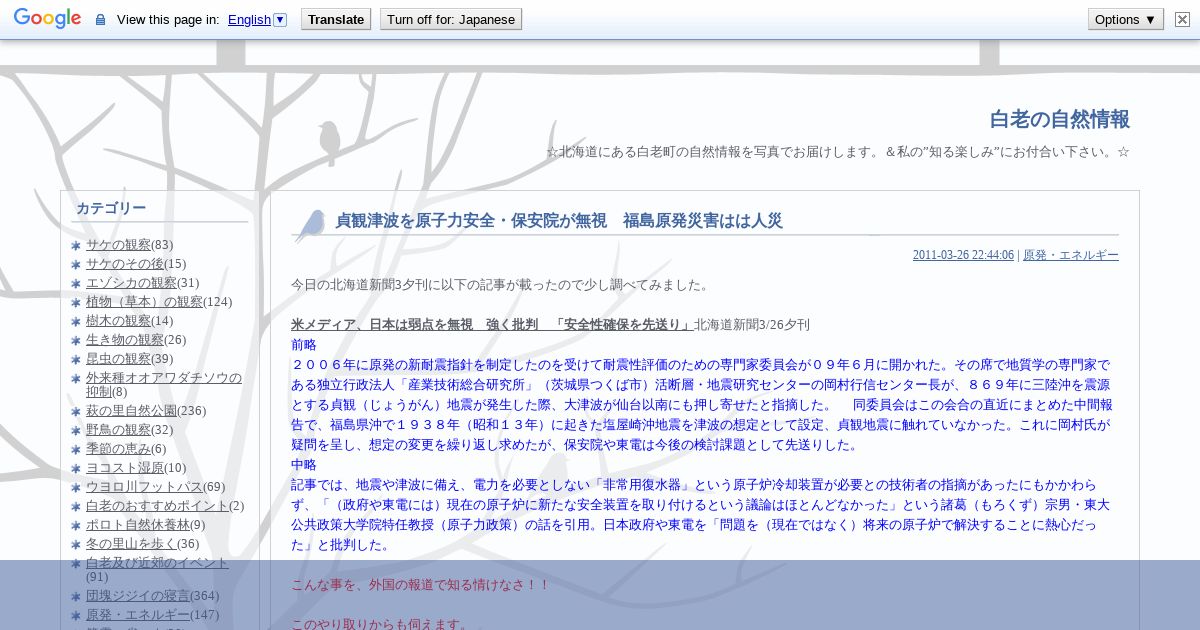
Task: Open 季節の恵み category
Action: [x=118, y=449]
